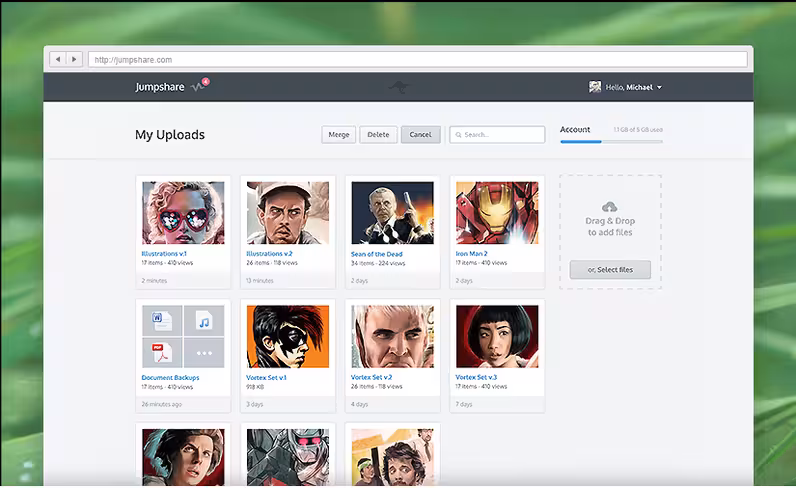Click Michael's profile avatar

[x=595, y=87]
